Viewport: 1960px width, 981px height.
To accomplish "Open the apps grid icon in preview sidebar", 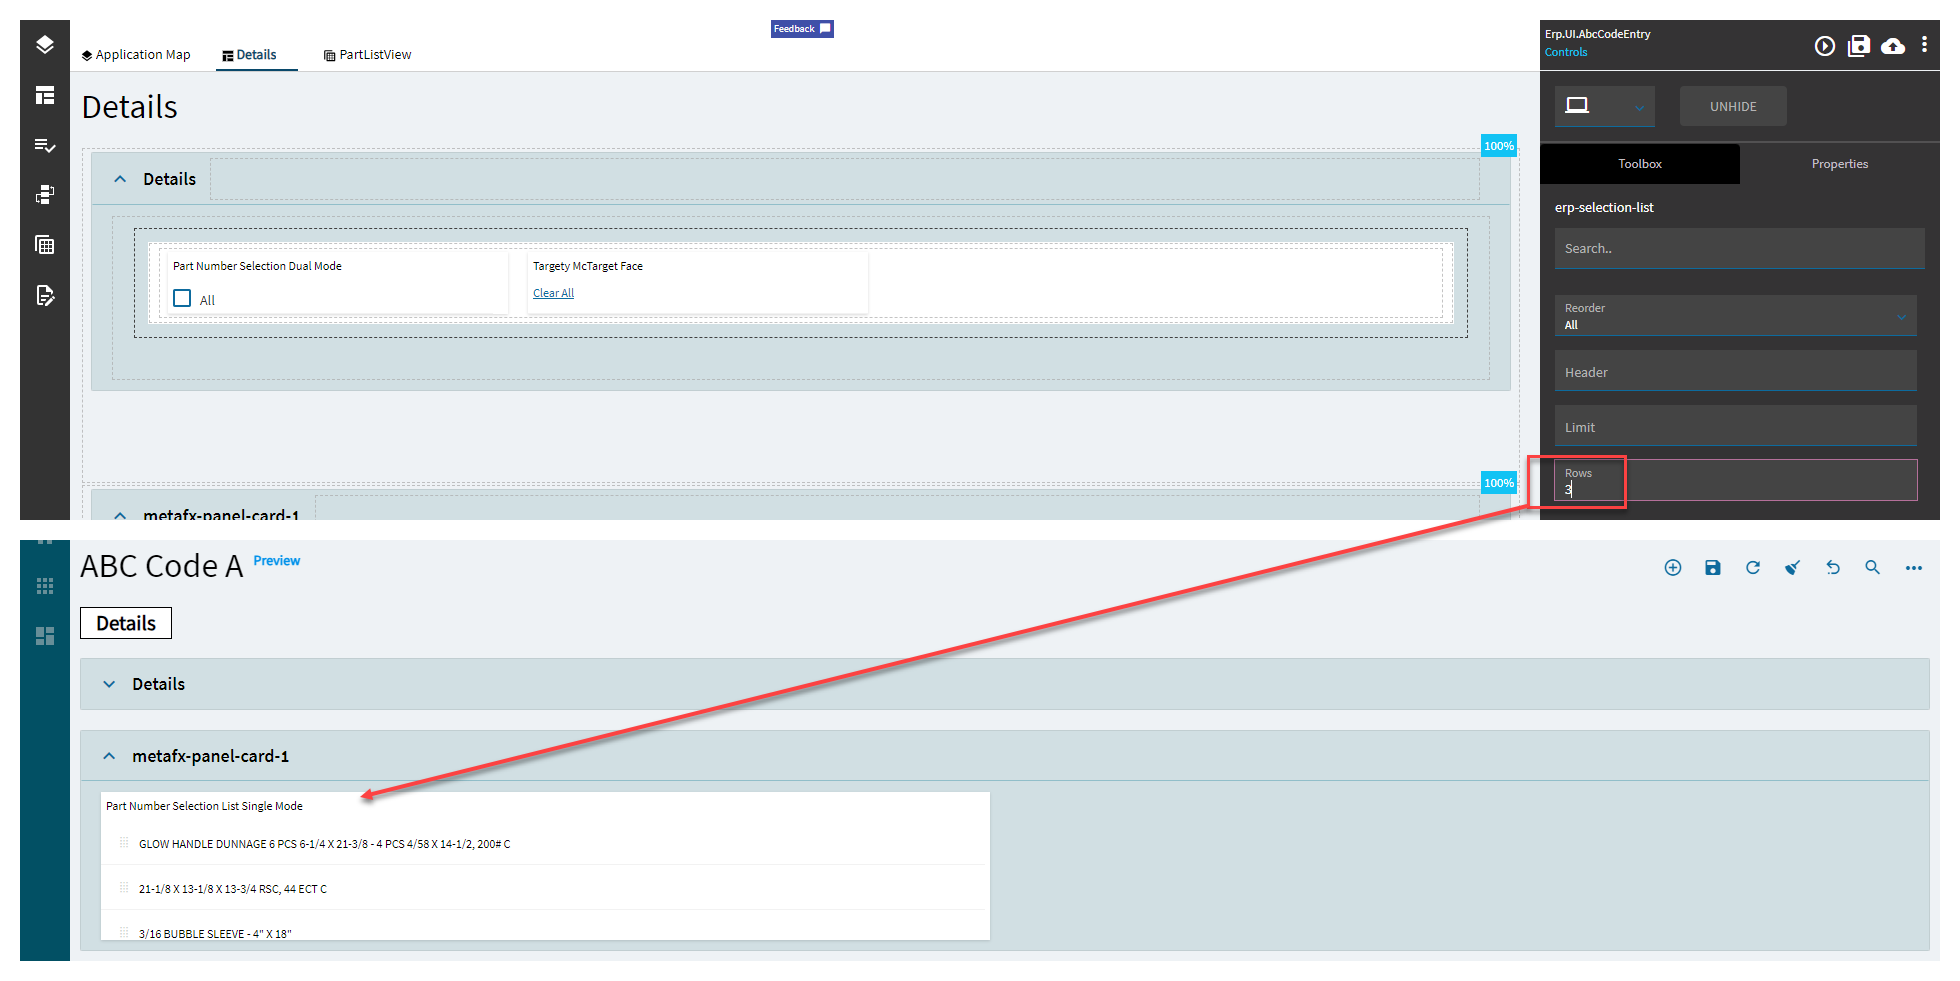I will [x=45, y=586].
